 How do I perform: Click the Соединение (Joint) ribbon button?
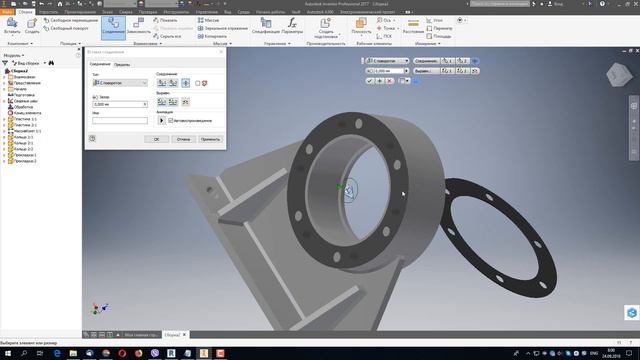pos(113,27)
